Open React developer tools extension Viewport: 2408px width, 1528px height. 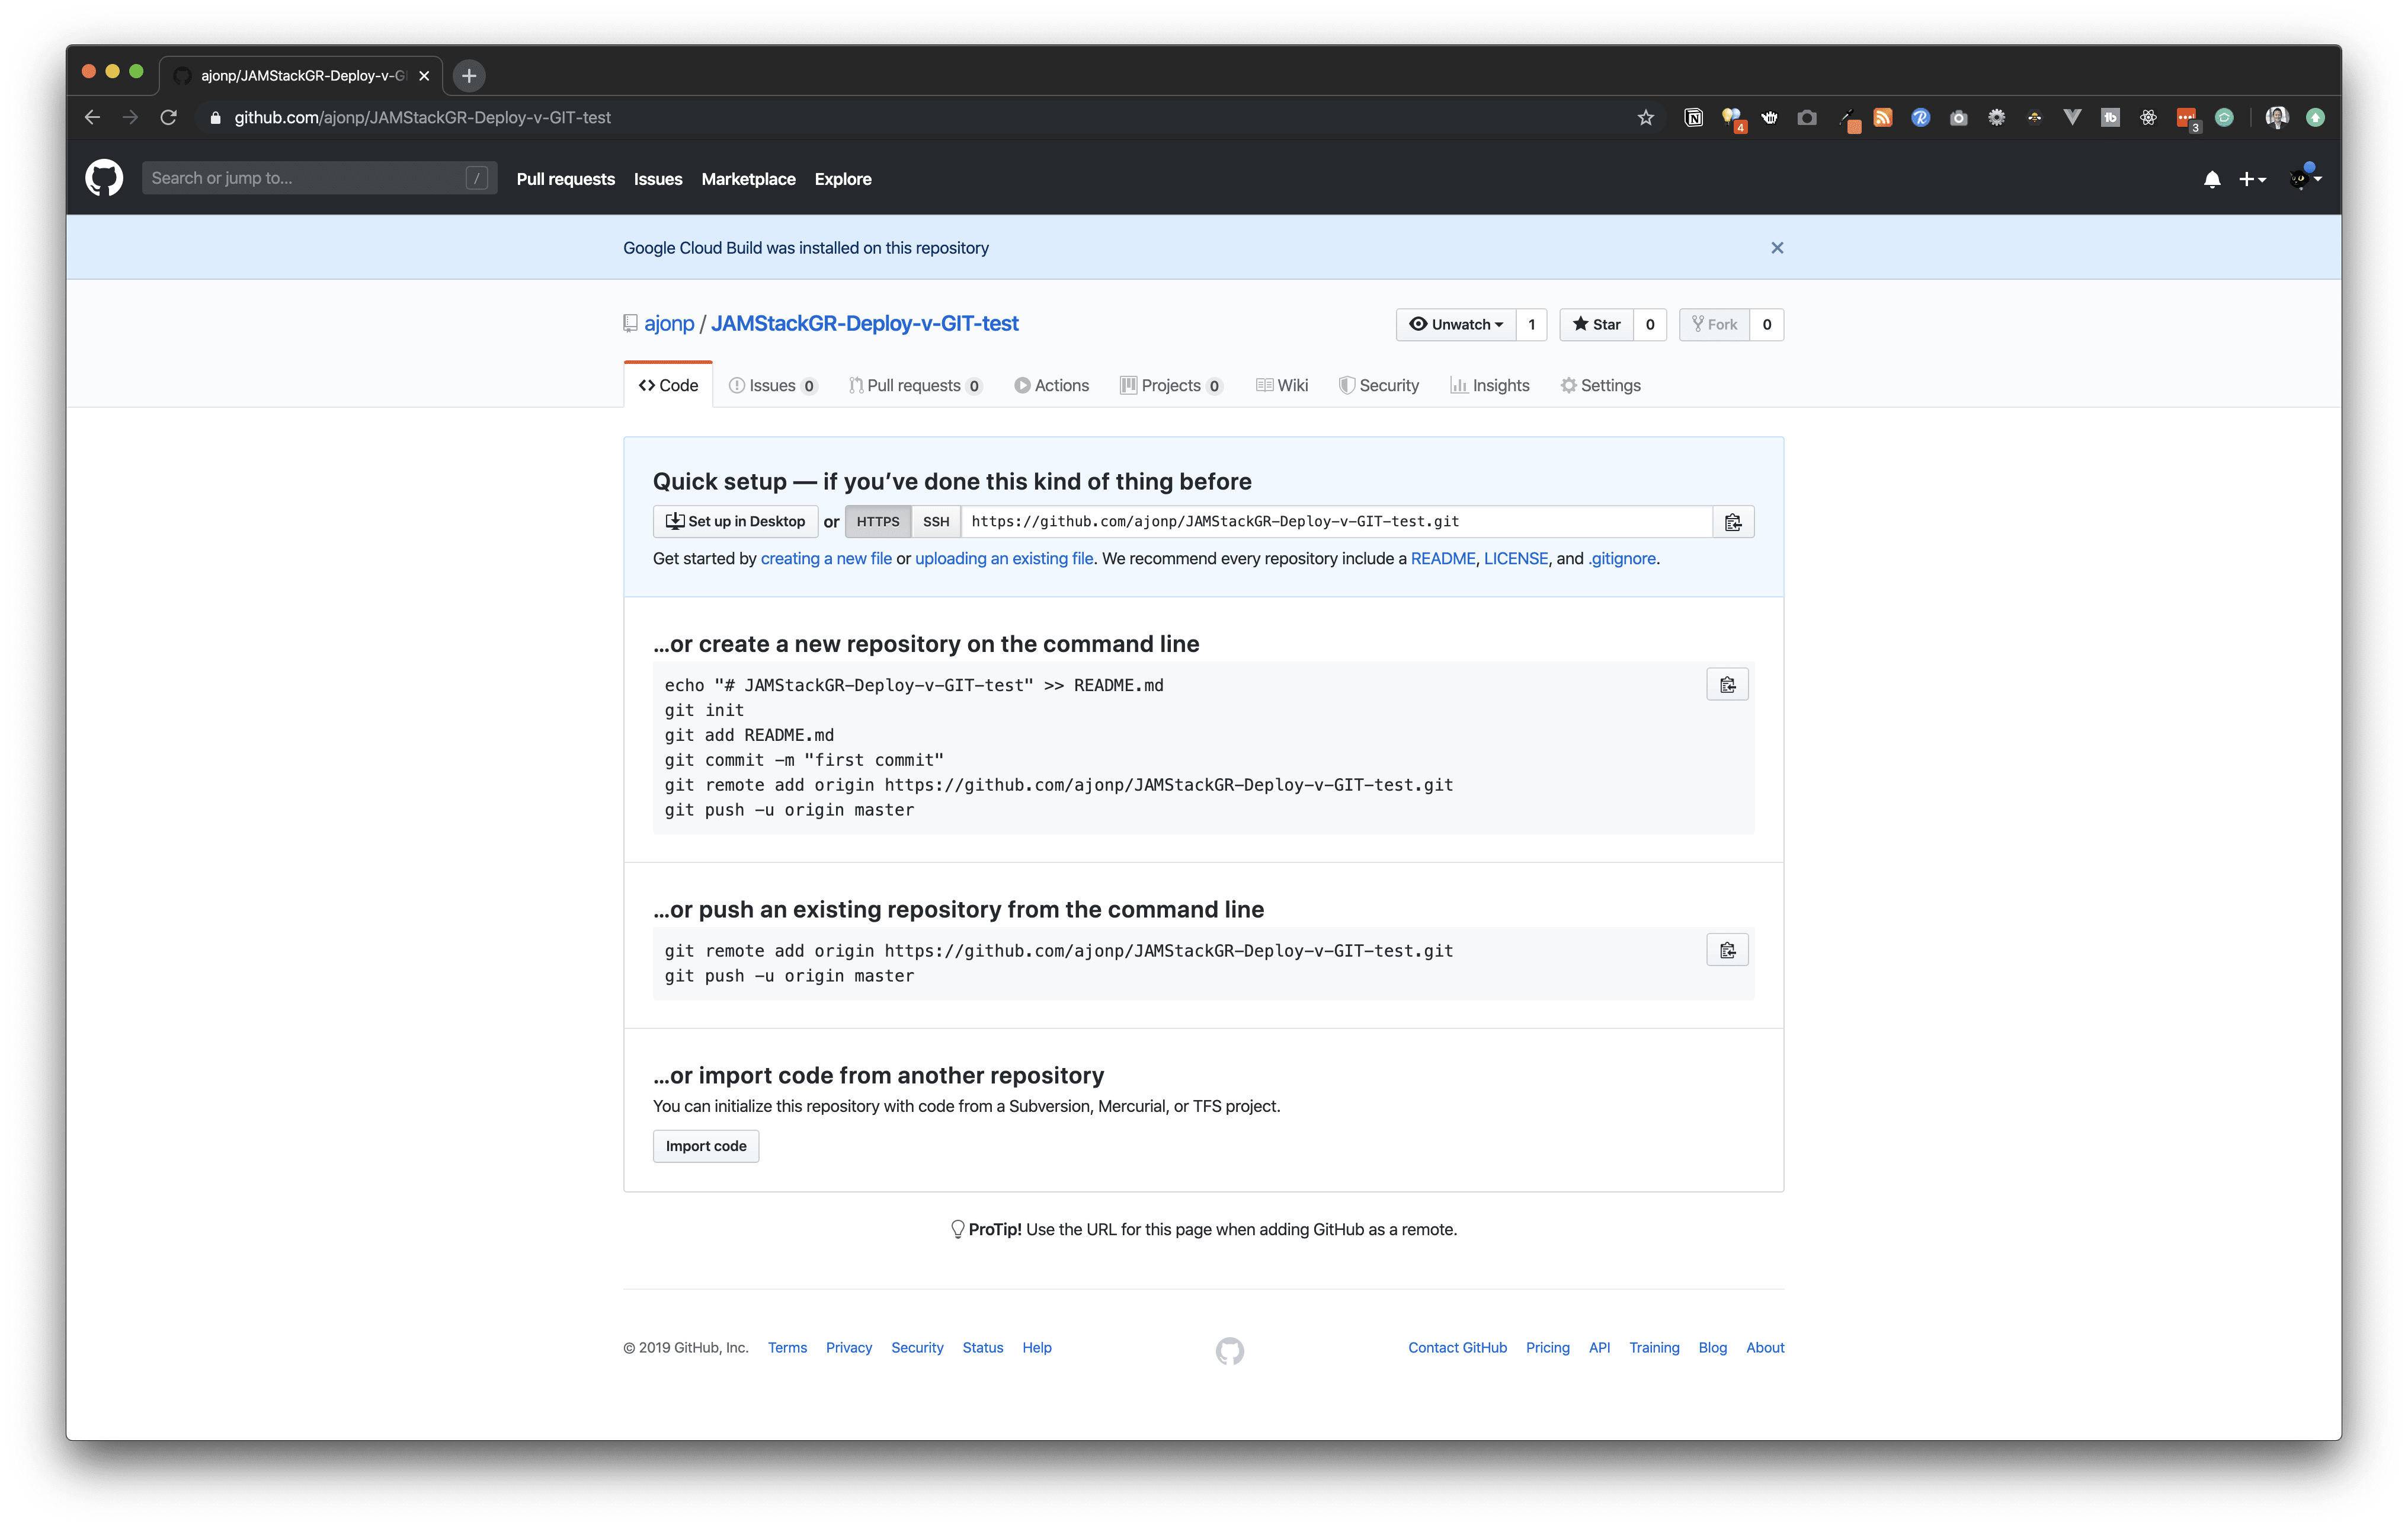pos(2148,118)
